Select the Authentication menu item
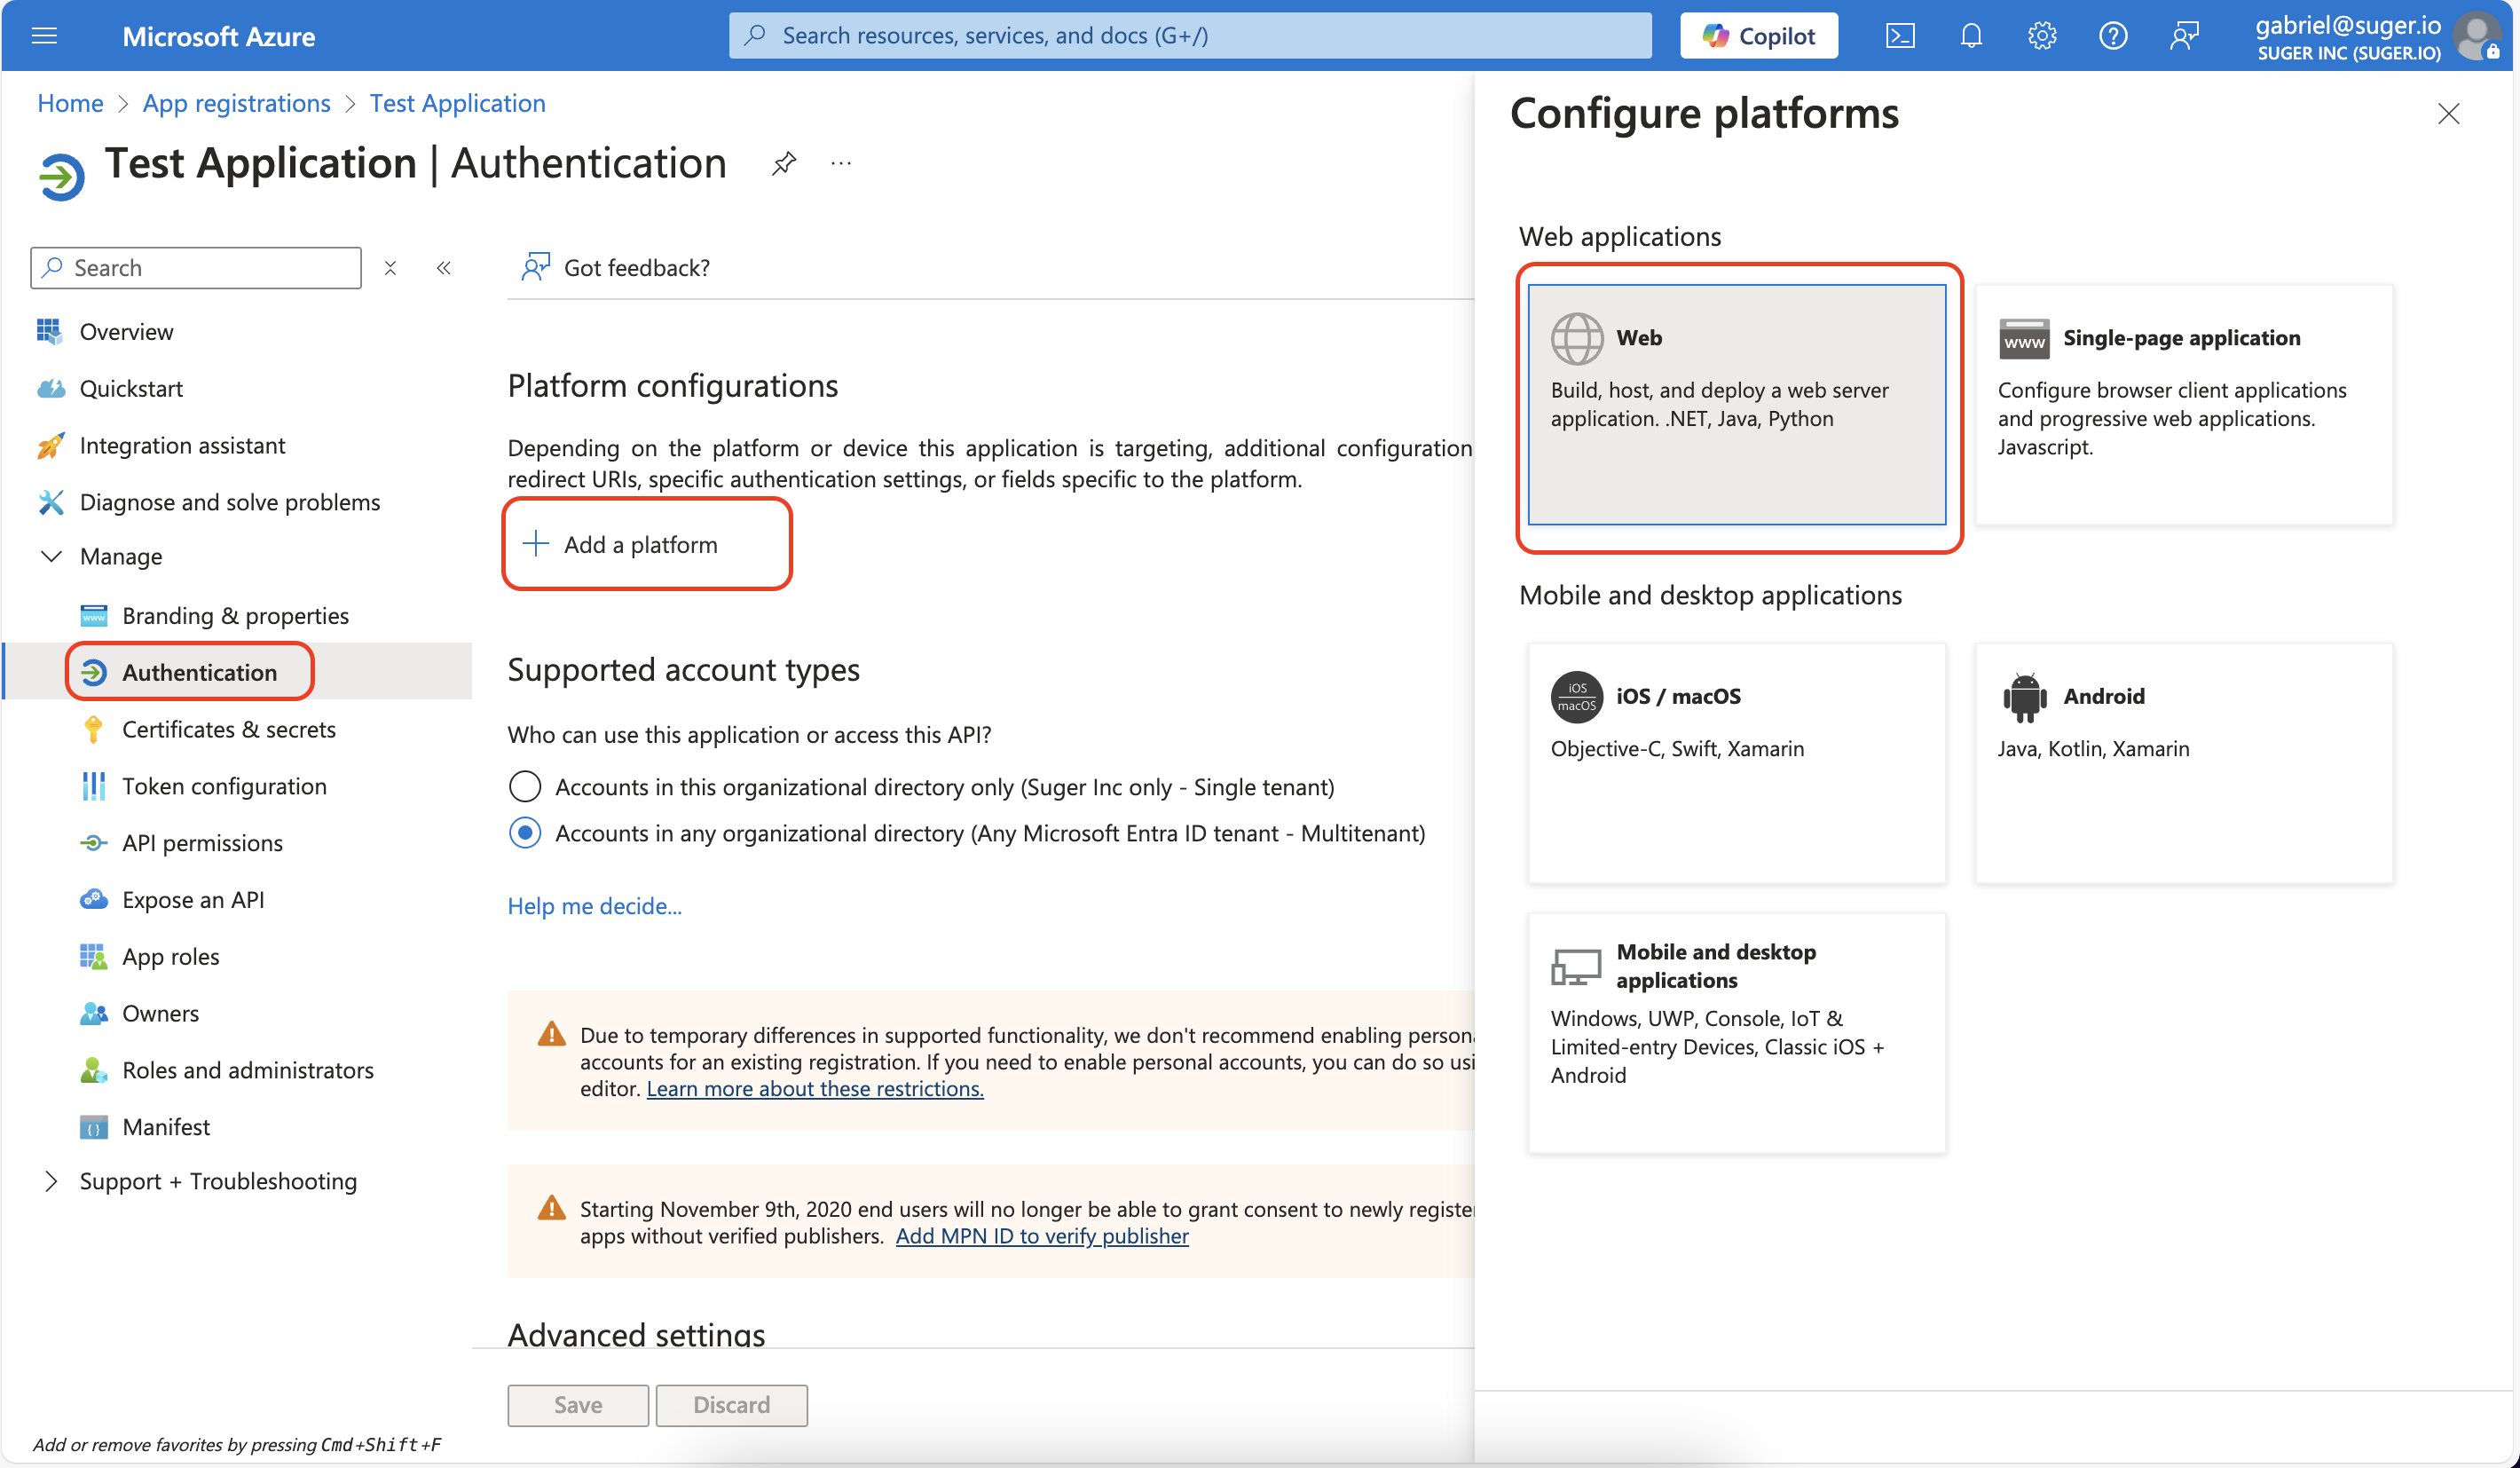 point(199,672)
